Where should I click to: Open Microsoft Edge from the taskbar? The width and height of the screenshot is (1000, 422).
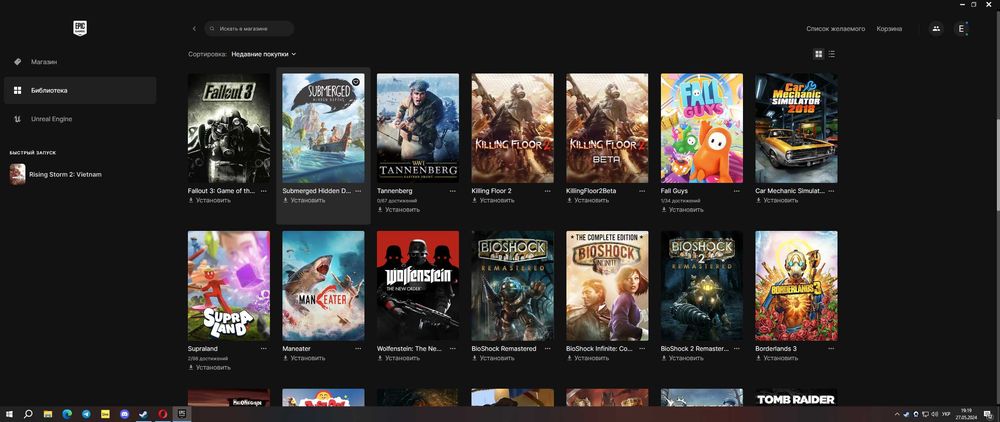coord(67,414)
